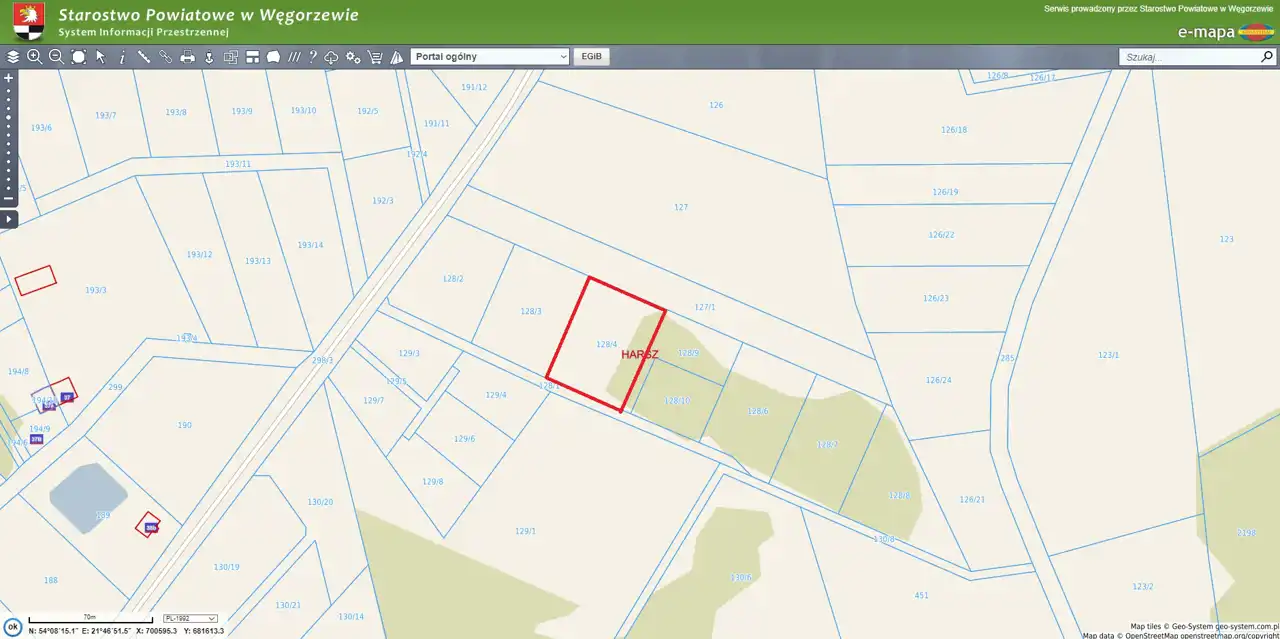Select the zoom in magnifier tool

click(35, 57)
